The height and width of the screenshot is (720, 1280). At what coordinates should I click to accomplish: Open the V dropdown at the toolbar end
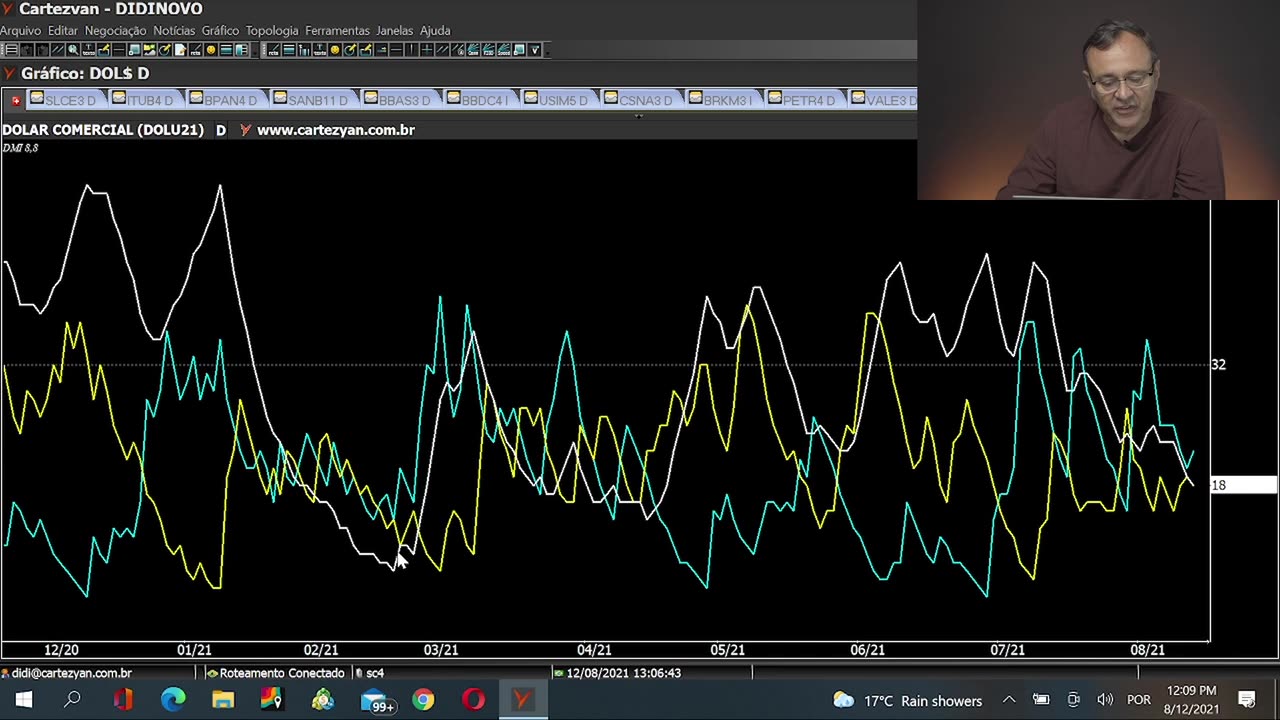535,50
